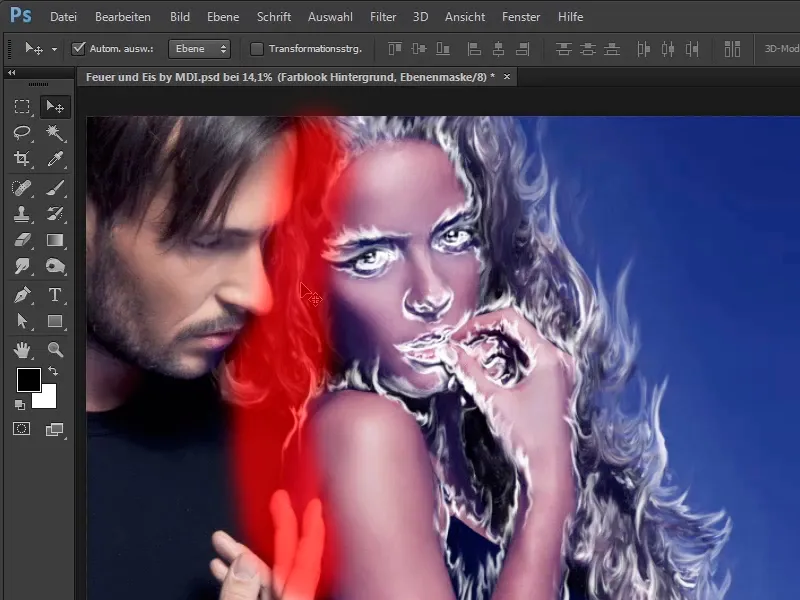The width and height of the screenshot is (800, 600).
Task: Uncheck the Autom. ausw. checkbox
Action: [78, 49]
